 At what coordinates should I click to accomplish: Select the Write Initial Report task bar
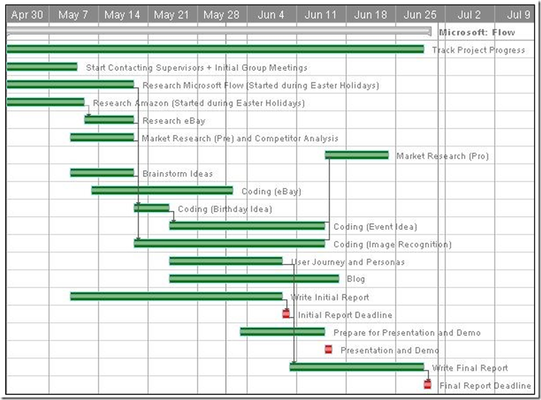click(176, 296)
